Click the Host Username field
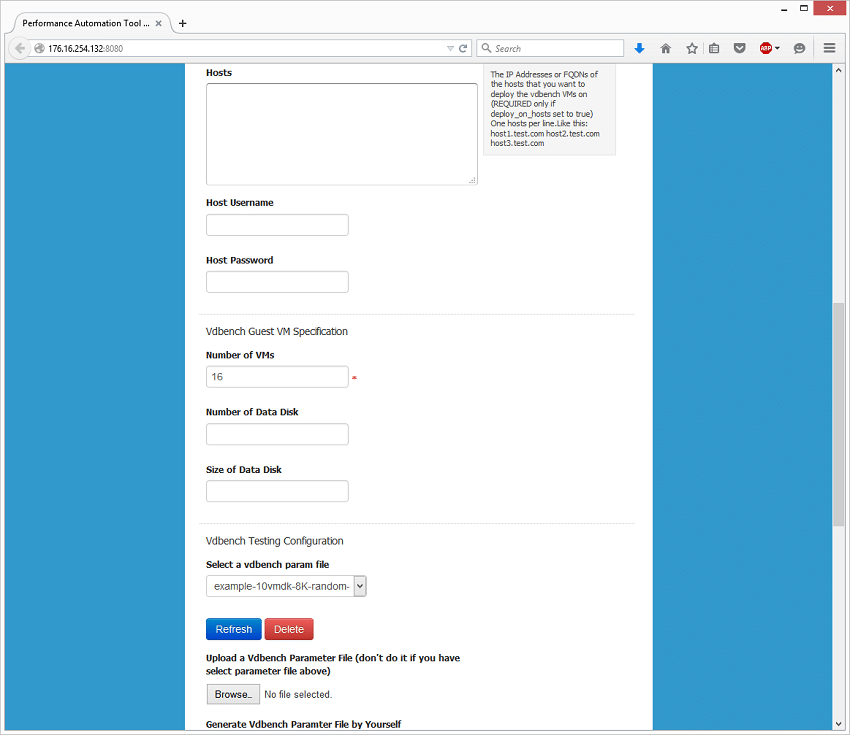The width and height of the screenshot is (850, 735). tap(277, 225)
